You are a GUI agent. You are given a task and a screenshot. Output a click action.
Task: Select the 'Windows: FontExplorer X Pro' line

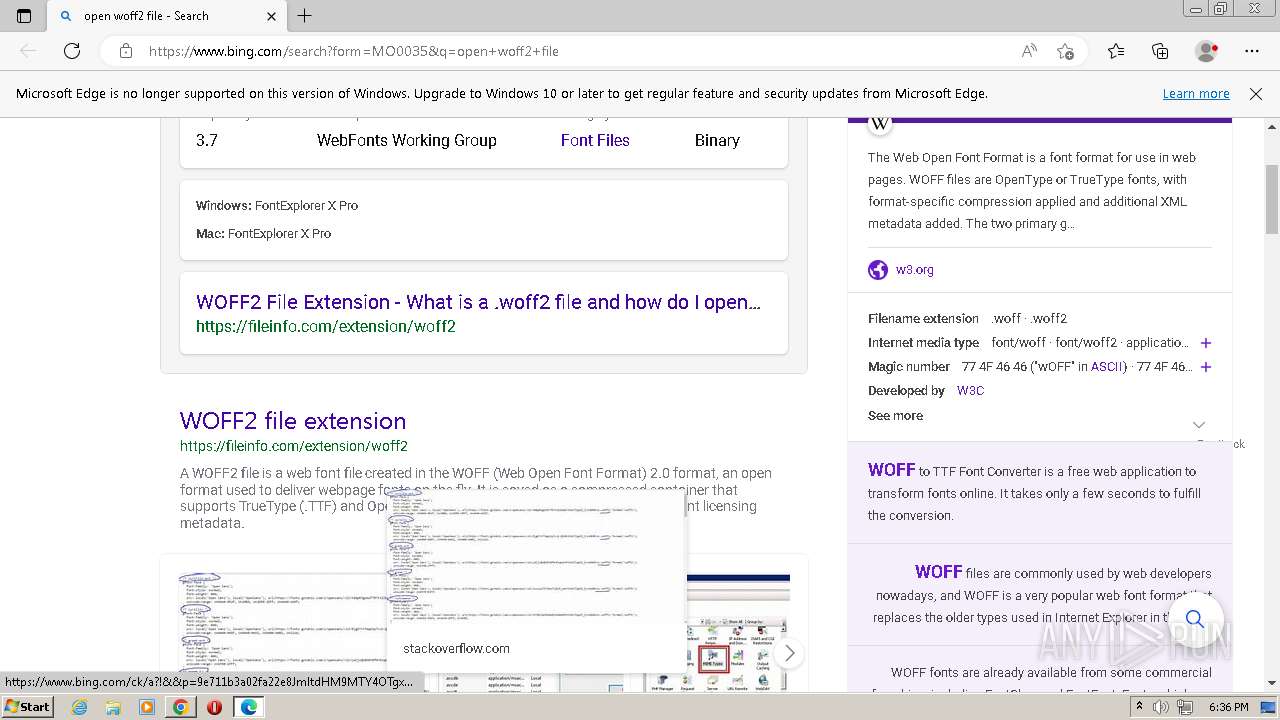[x=277, y=205]
